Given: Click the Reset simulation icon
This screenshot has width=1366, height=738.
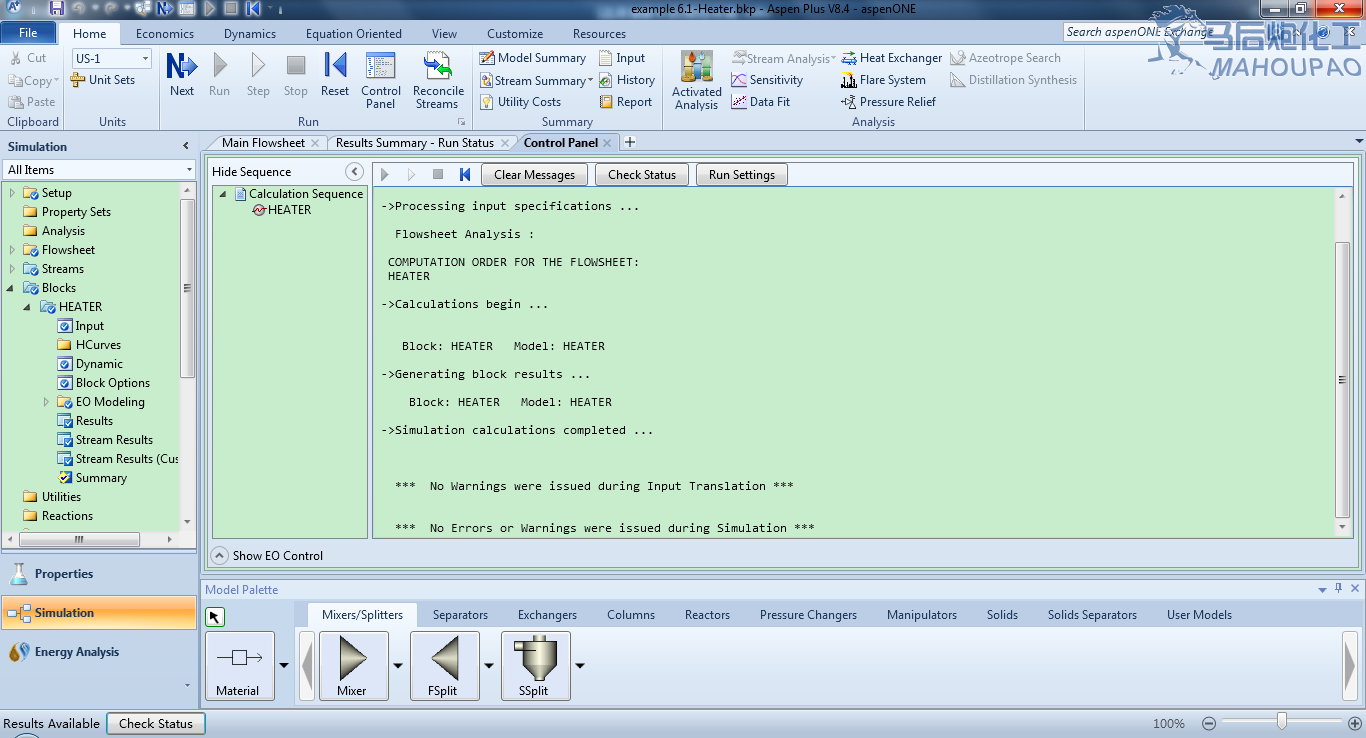Looking at the screenshot, I should tap(335, 75).
